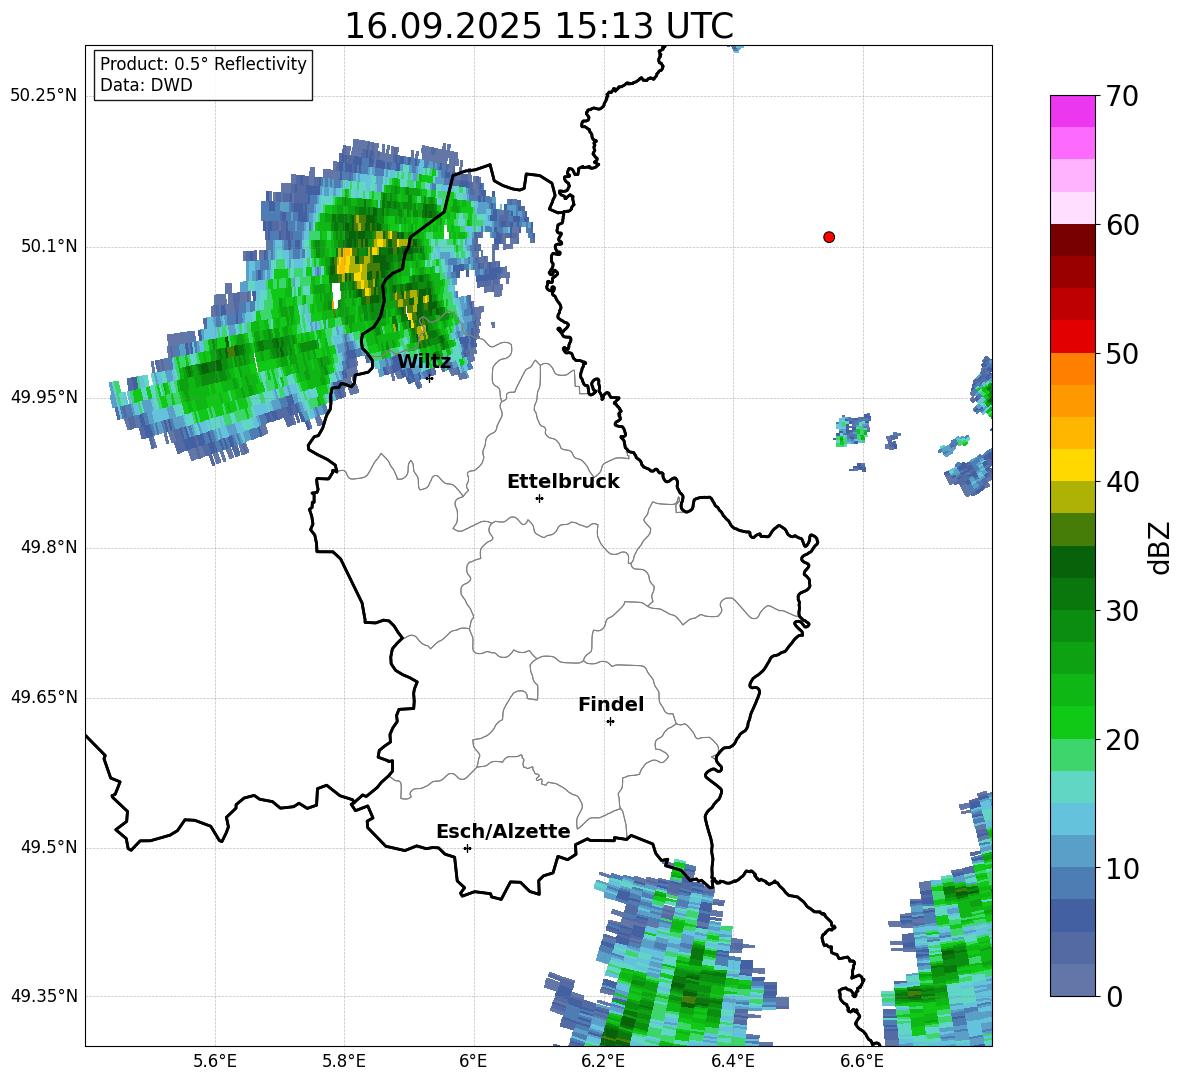The width and height of the screenshot is (1184, 1081).
Task: Click the dBZ colorbar axis label
Action: 1159,547
